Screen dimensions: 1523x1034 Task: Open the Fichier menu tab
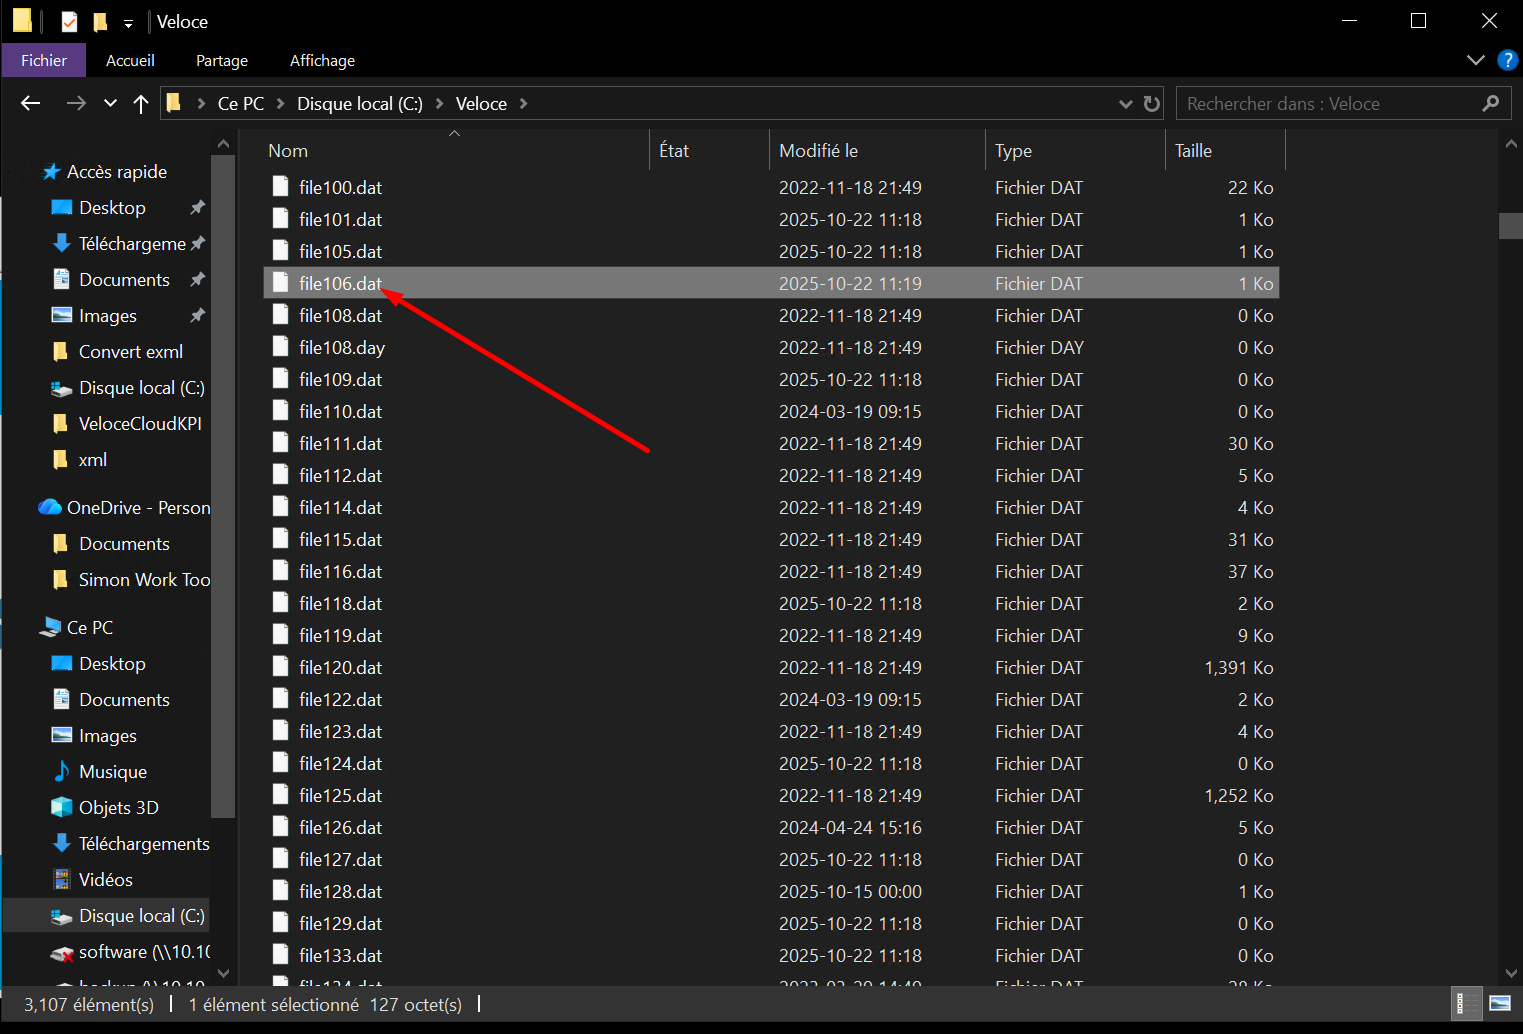[44, 60]
